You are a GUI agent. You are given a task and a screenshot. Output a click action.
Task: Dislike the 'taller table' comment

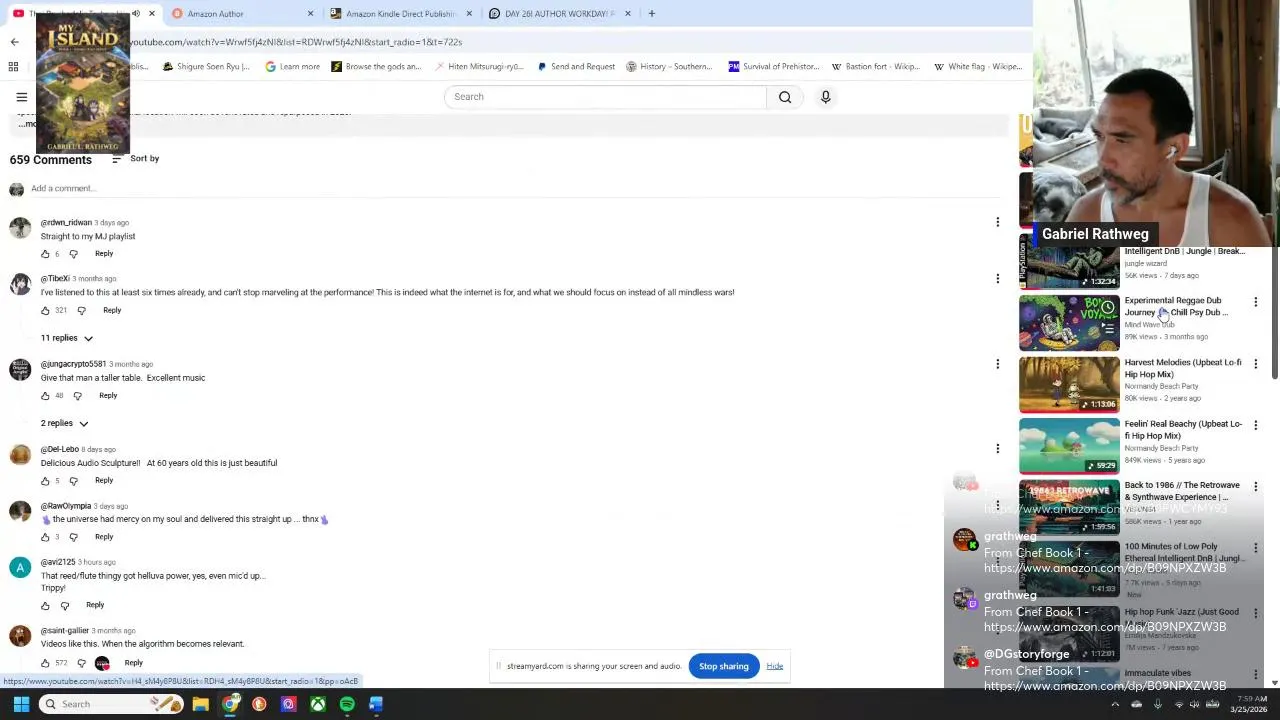(x=77, y=396)
